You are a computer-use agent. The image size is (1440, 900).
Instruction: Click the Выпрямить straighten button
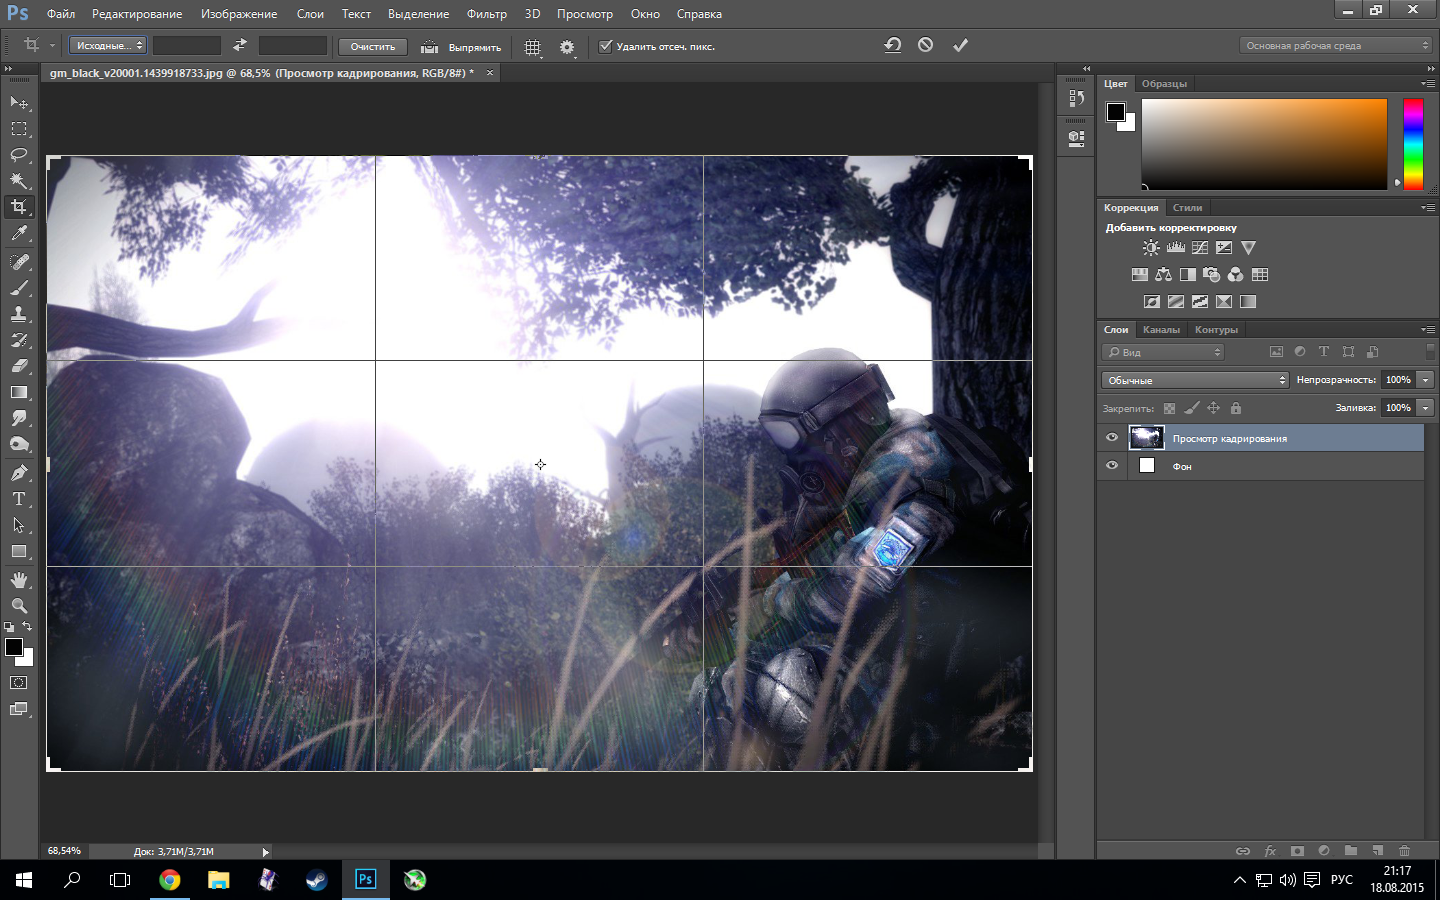point(461,47)
